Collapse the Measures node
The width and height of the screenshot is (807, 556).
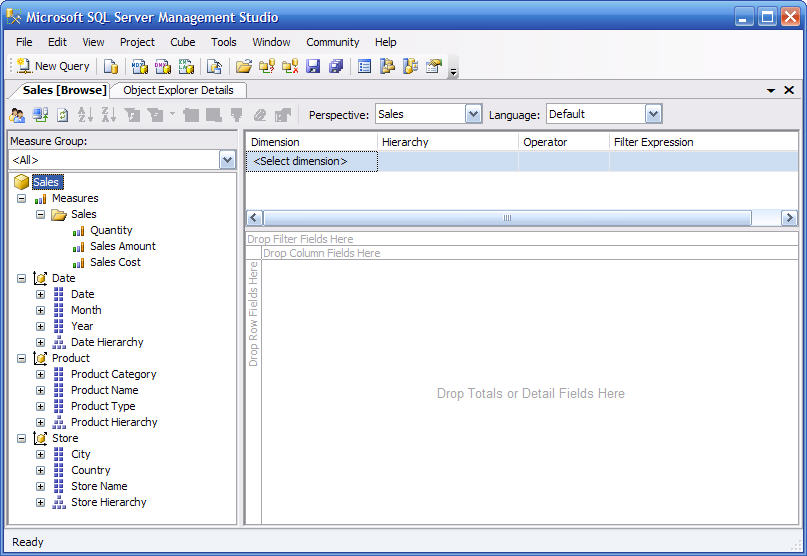click(21, 198)
